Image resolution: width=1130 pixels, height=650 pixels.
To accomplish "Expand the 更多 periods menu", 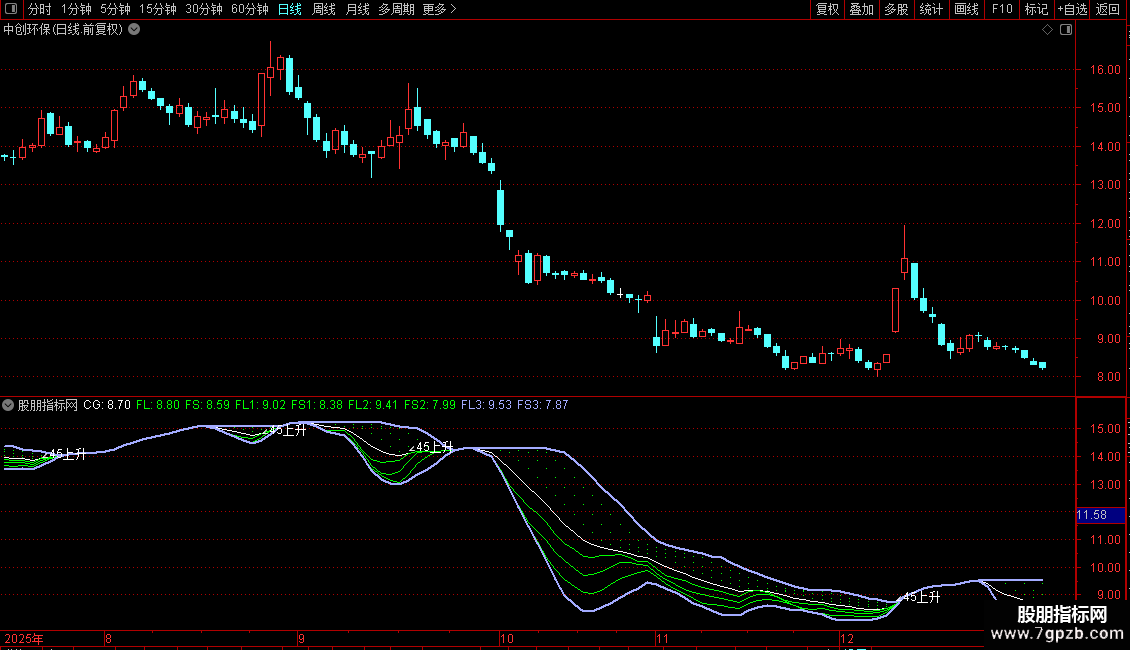I will [439, 9].
